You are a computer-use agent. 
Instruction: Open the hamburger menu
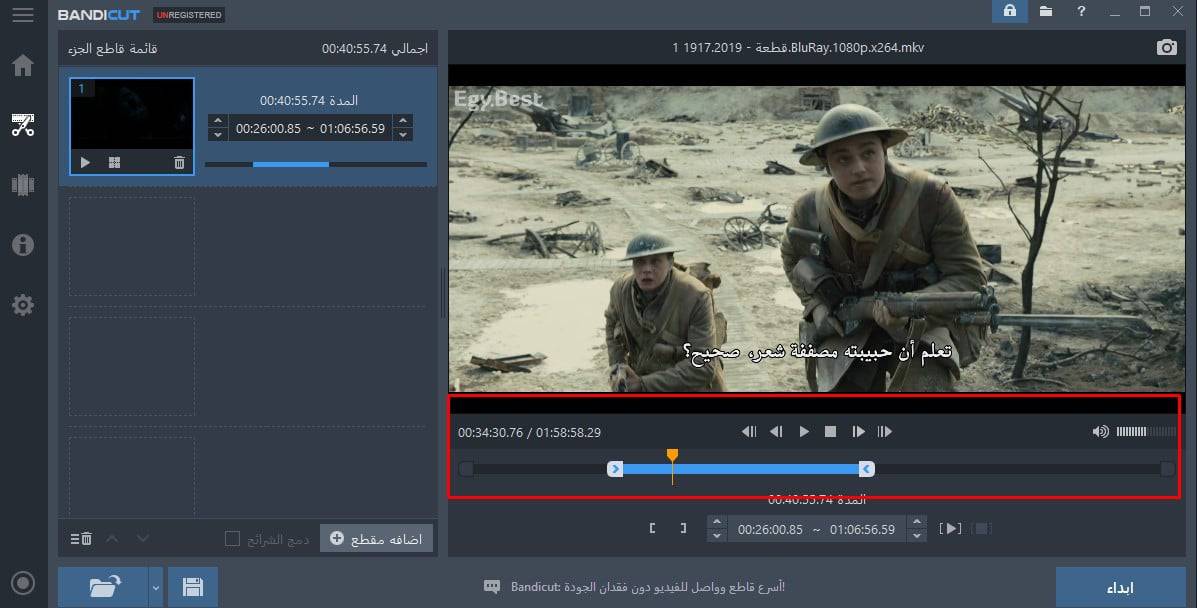(23, 15)
